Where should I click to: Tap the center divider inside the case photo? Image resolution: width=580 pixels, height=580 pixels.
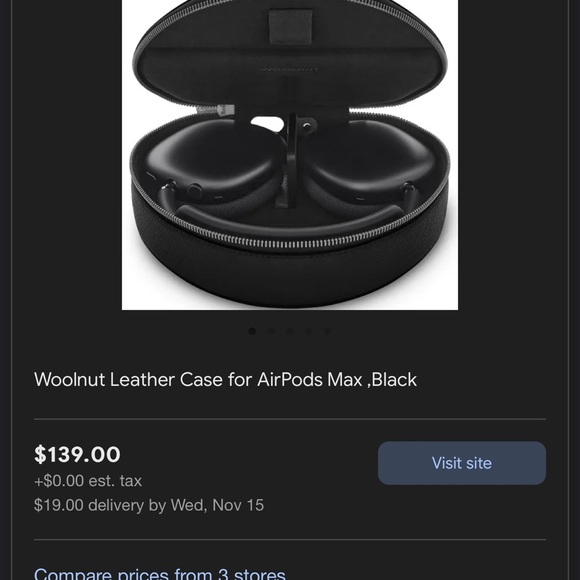290,159
